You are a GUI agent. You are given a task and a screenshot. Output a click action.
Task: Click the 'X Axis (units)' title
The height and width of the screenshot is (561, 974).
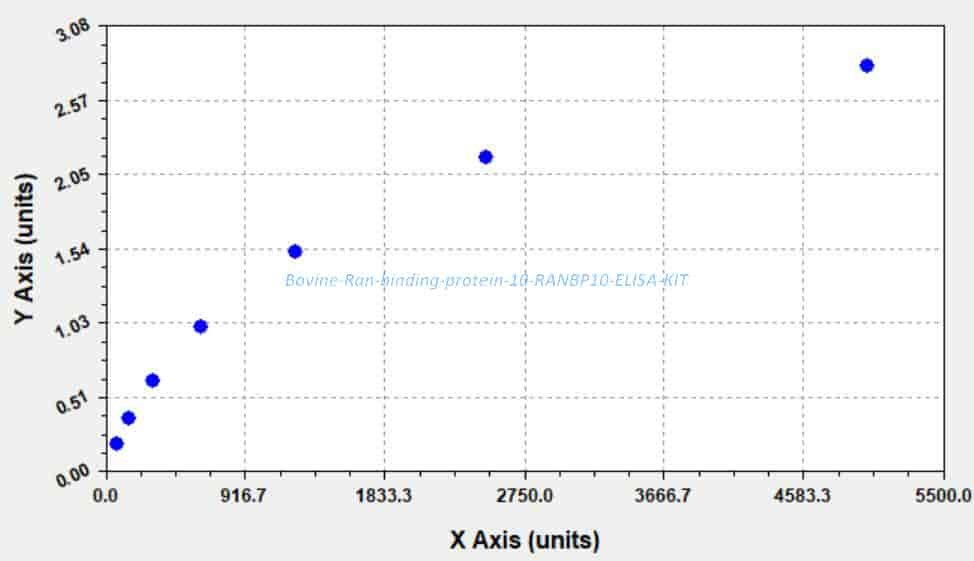click(525, 539)
